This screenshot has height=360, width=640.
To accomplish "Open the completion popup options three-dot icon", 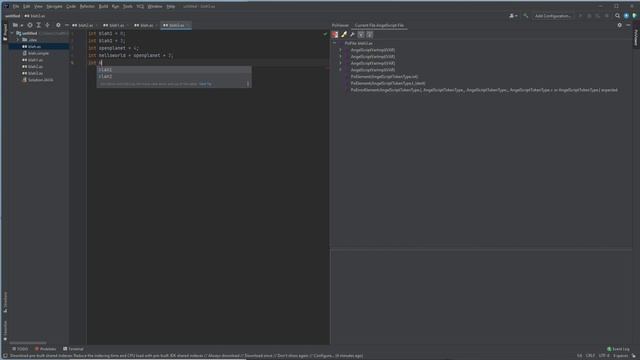I will (x=247, y=84).
